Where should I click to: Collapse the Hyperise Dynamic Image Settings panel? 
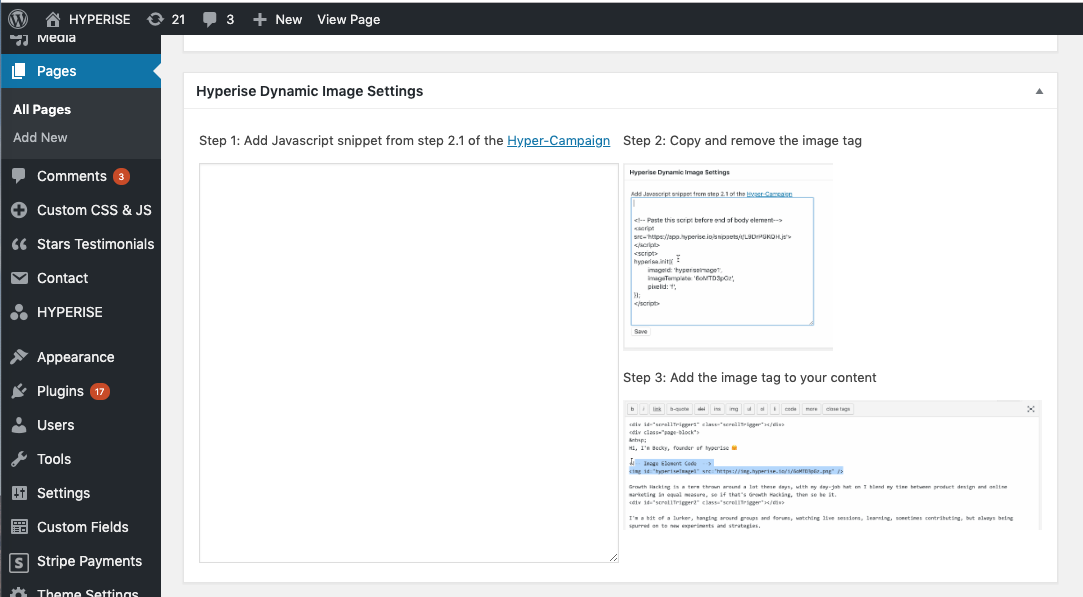(x=1039, y=91)
